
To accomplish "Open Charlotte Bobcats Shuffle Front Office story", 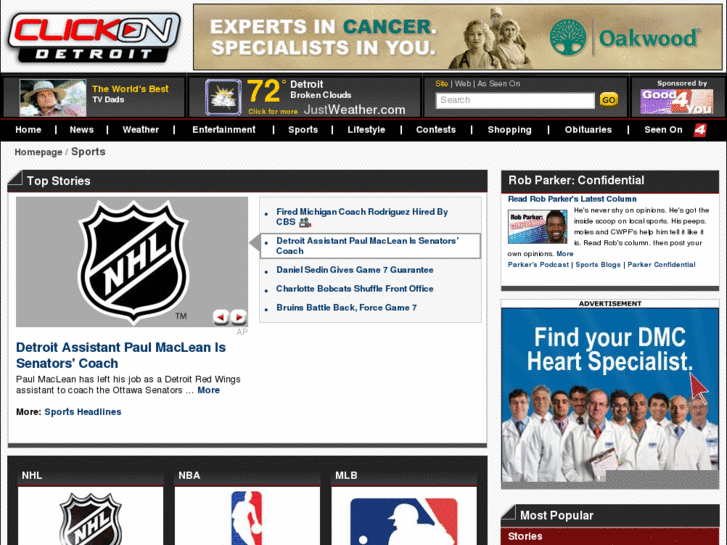I will click(355, 289).
